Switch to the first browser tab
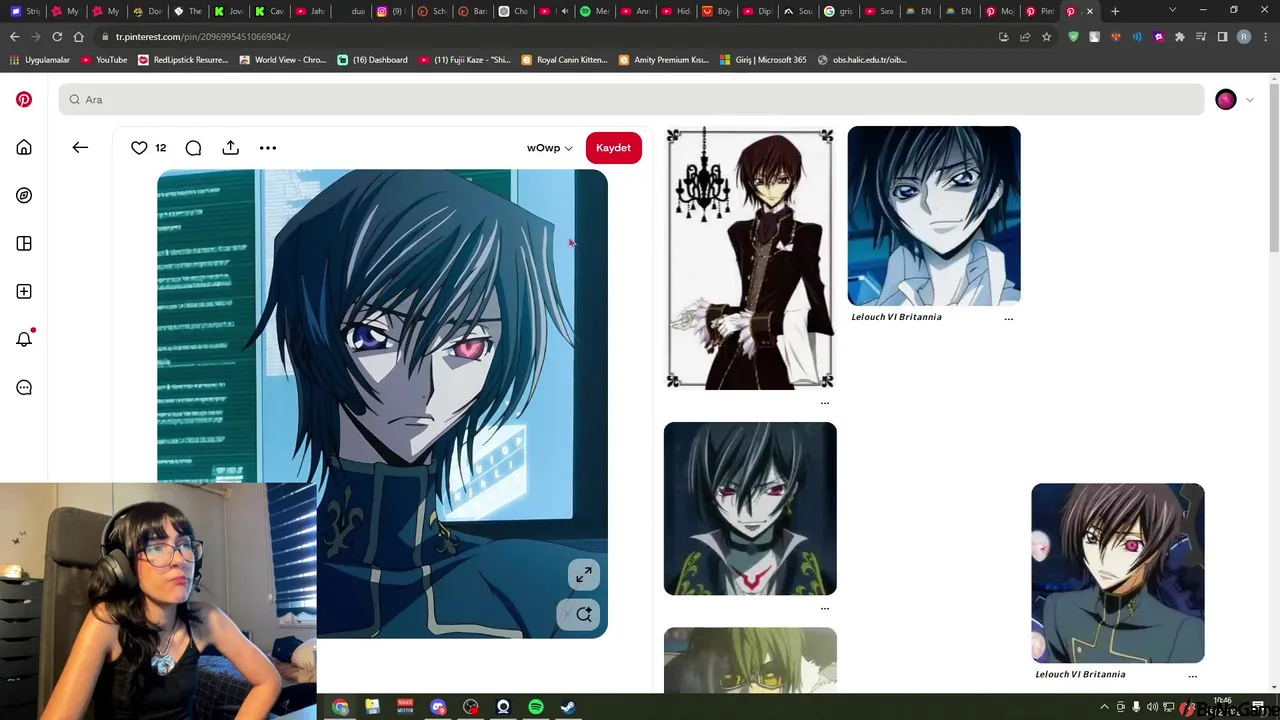Screen dimensions: 1280x720 coord(24,11)
